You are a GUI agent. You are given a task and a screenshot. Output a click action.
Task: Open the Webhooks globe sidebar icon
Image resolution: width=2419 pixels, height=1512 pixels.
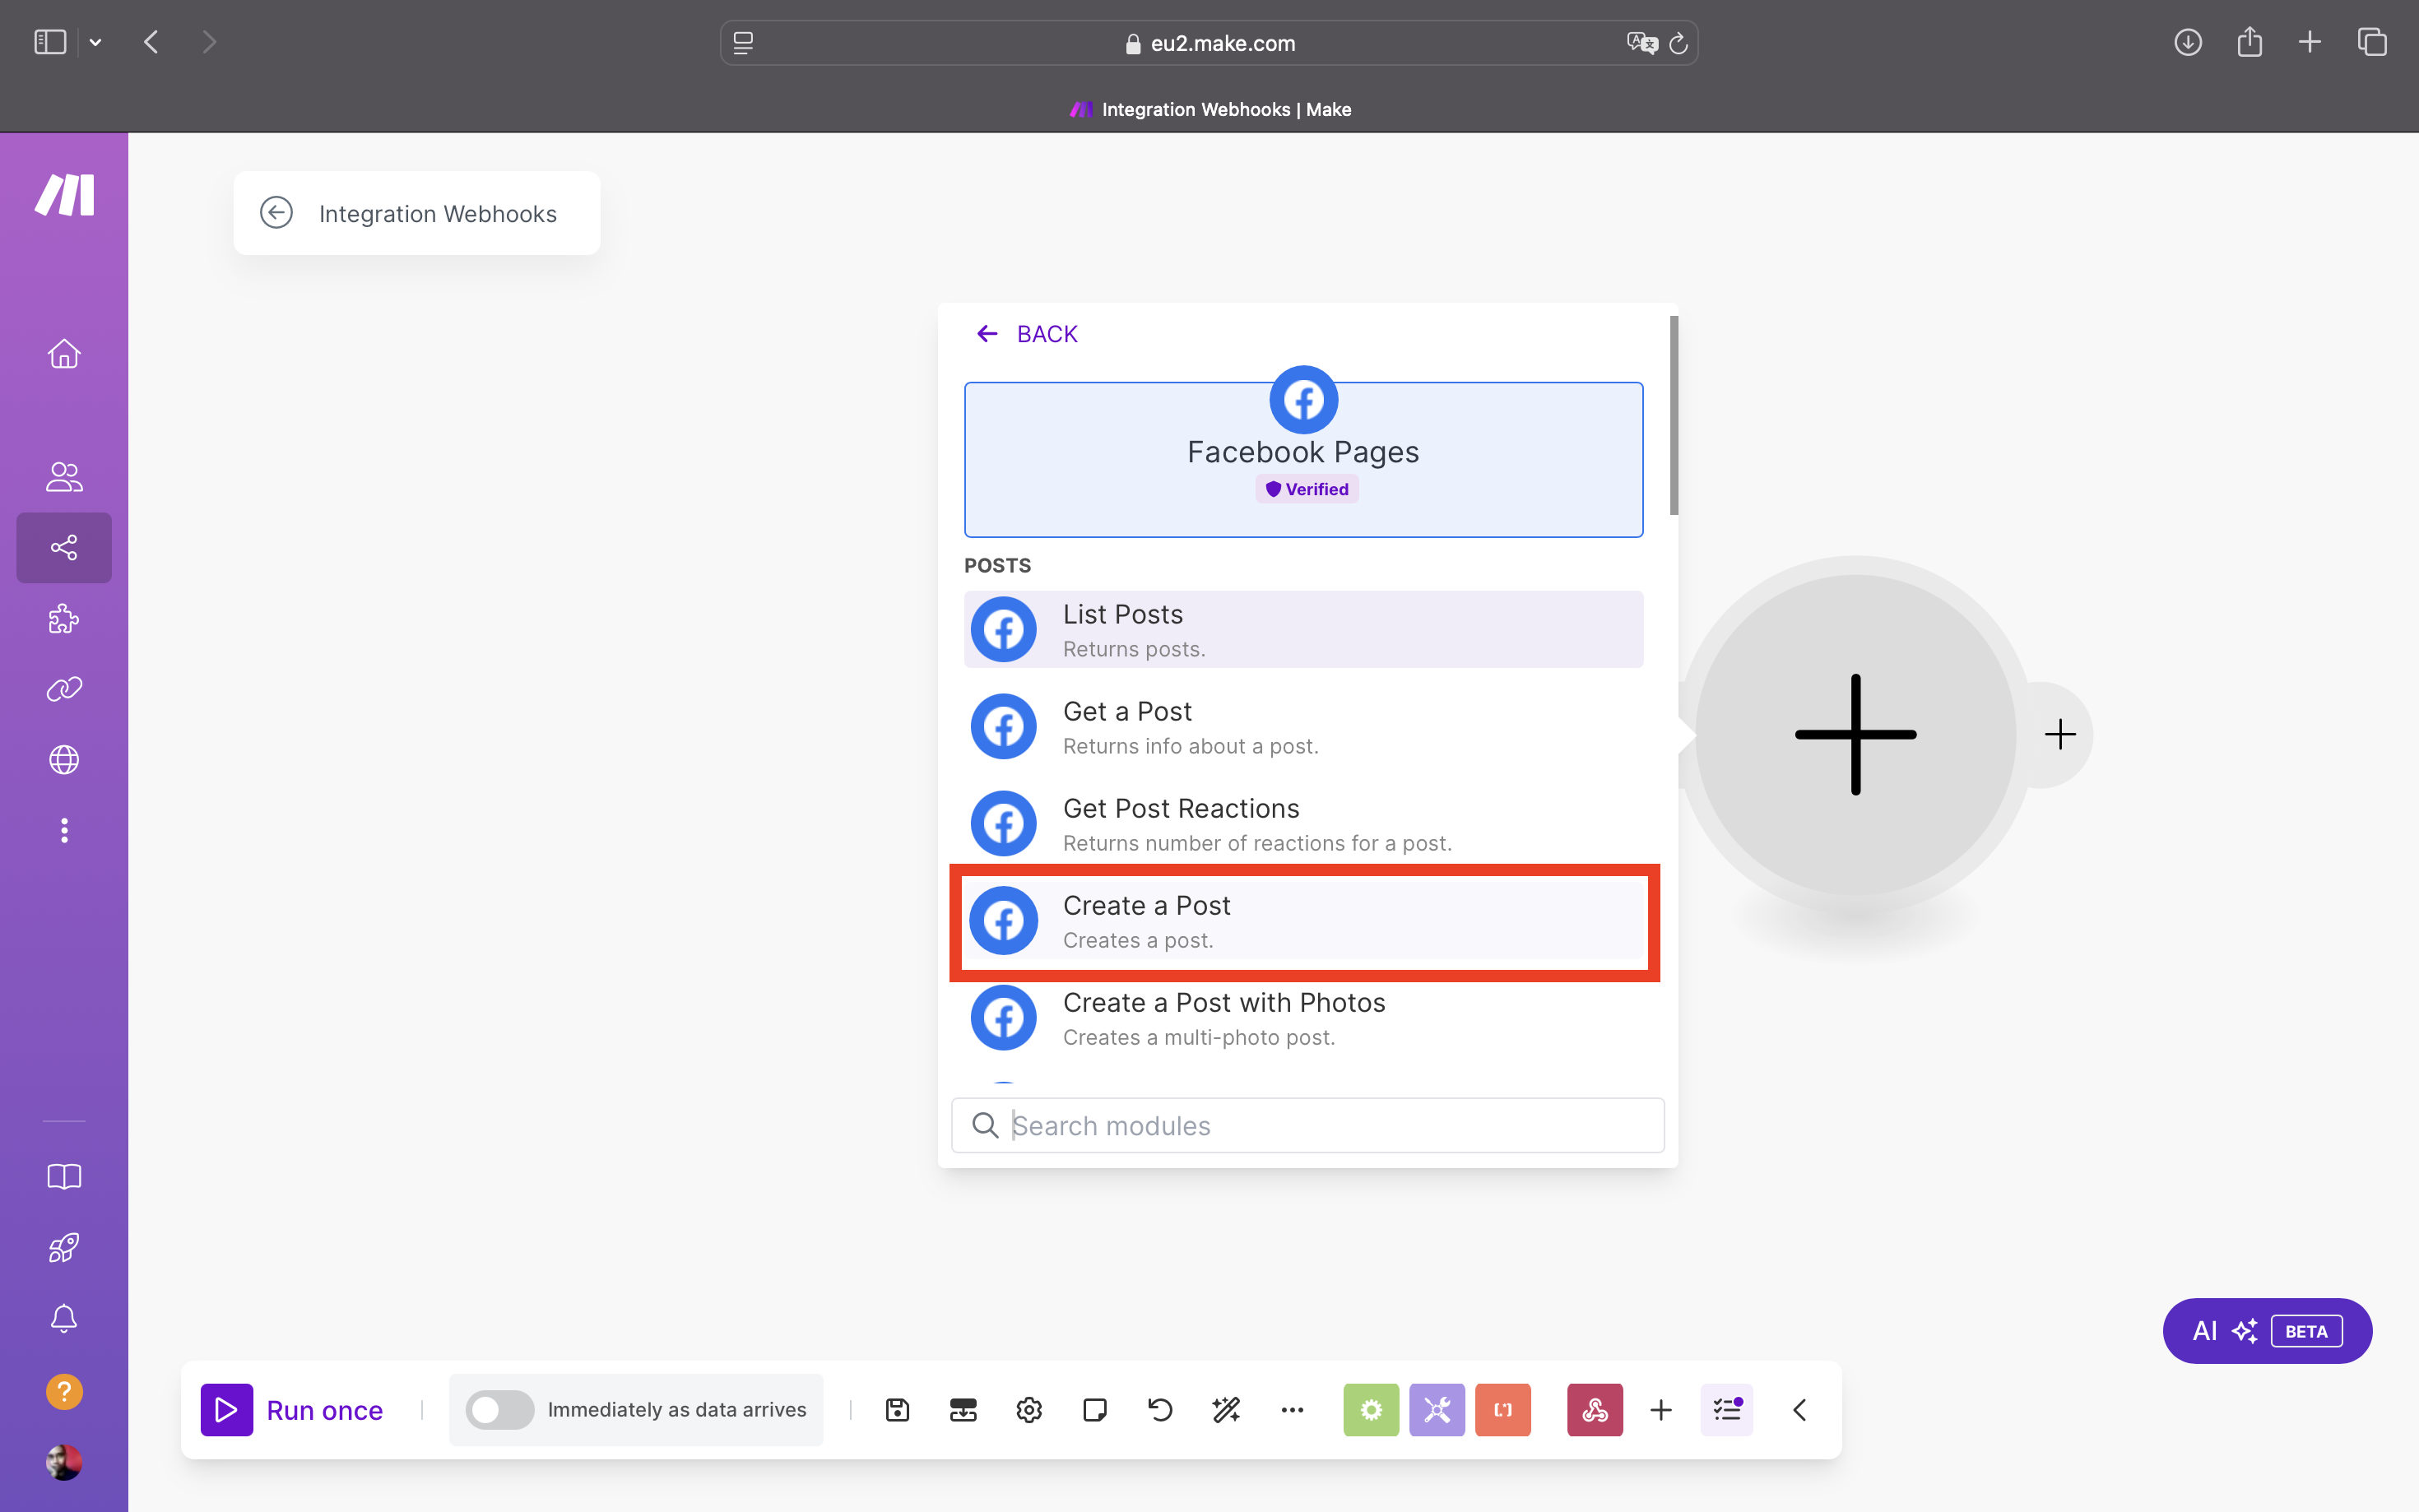coord(64,760)
